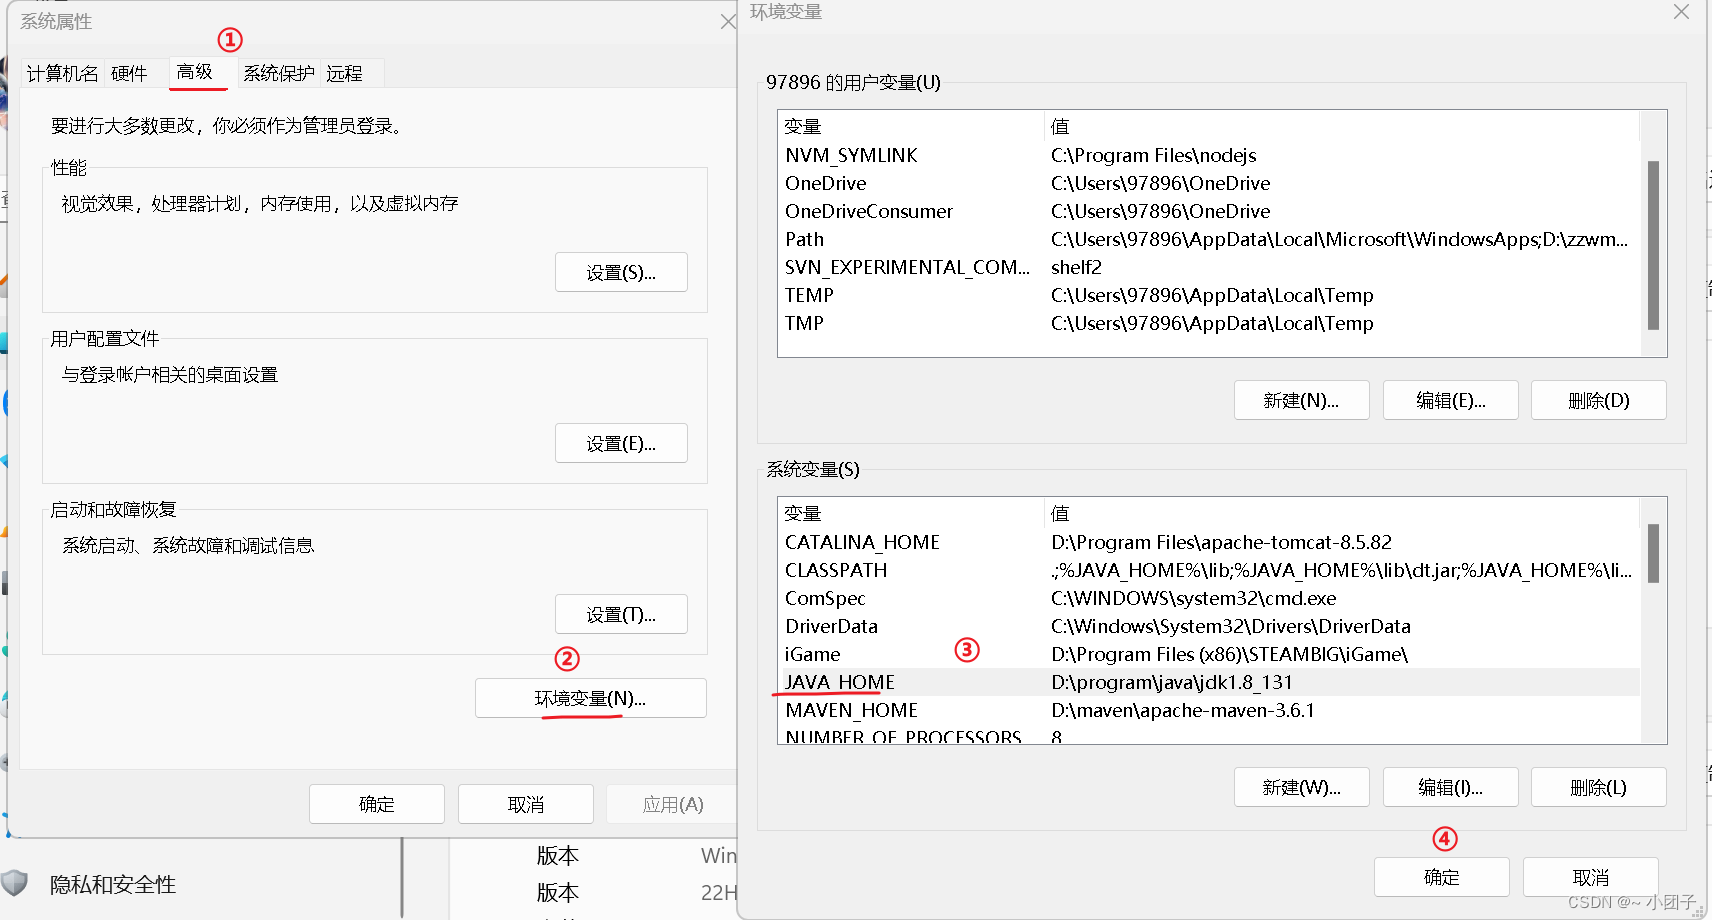Click 取消 in 环境变量 dialog
Screen dimensions: 1712x920
tap(1590, 877)
